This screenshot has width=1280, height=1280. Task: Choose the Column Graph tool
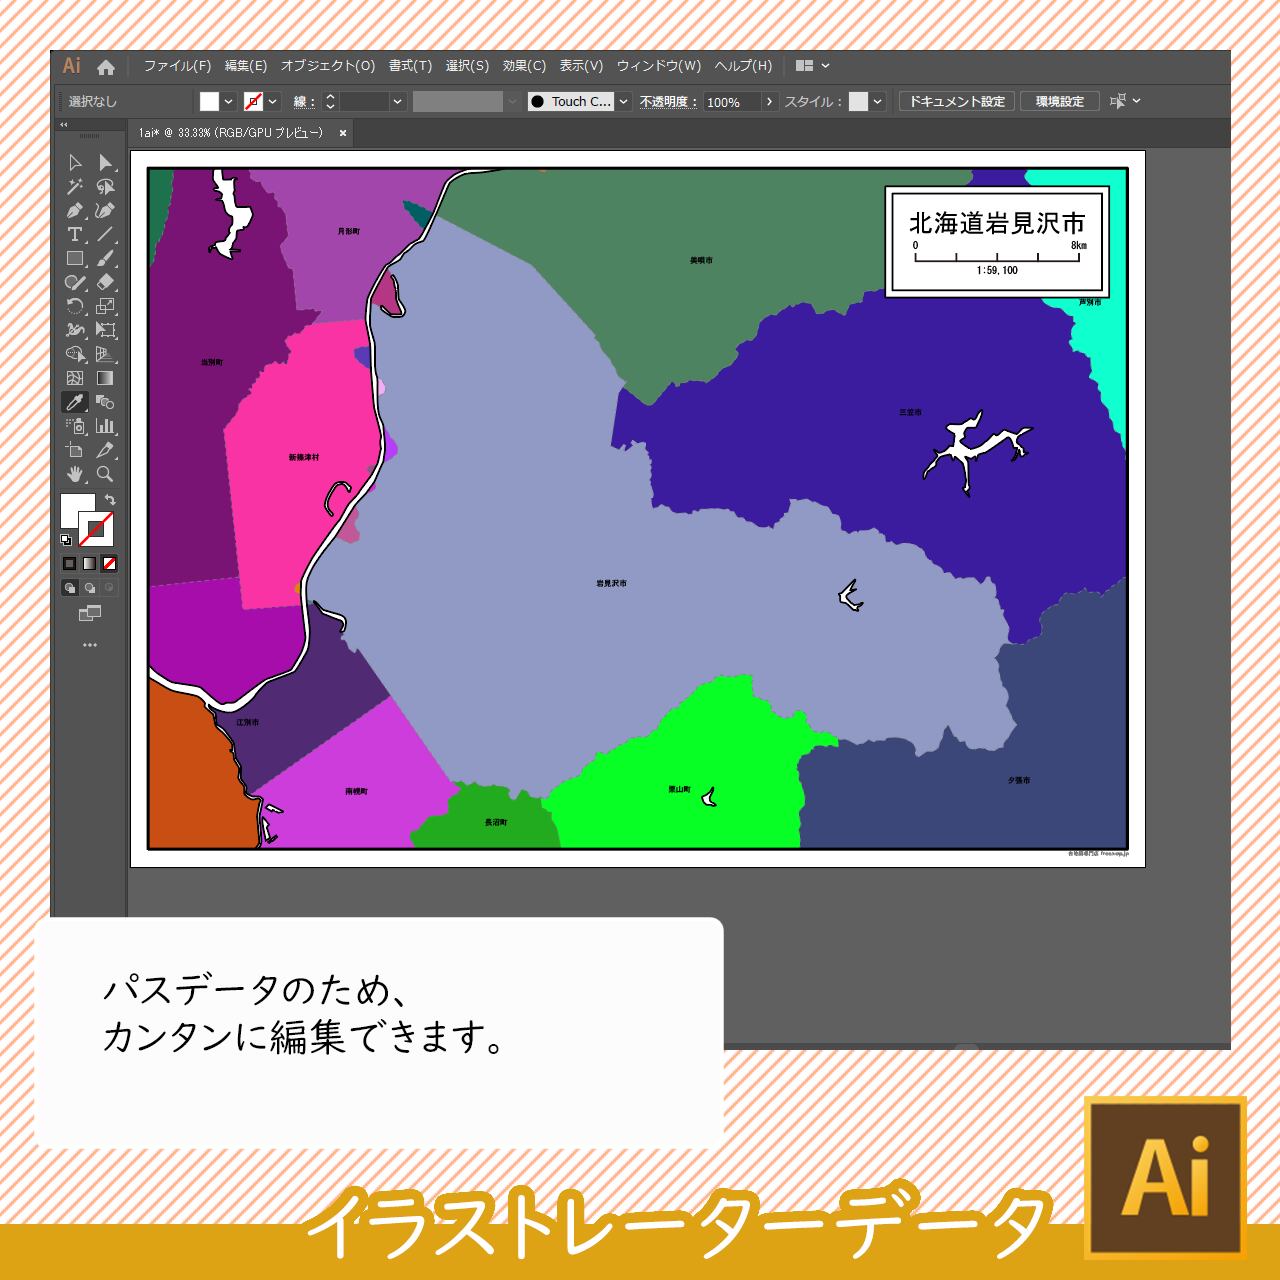click(x=105, y=426)
